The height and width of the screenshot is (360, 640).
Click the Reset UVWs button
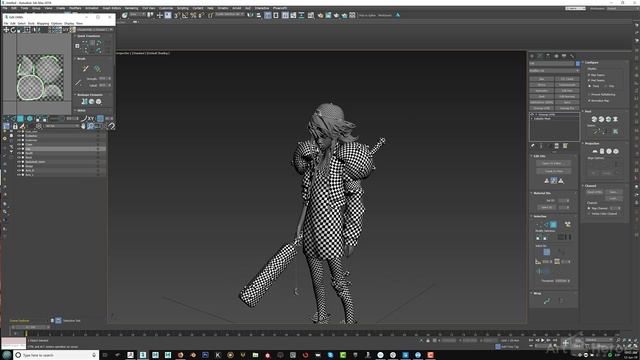[595, 192]
